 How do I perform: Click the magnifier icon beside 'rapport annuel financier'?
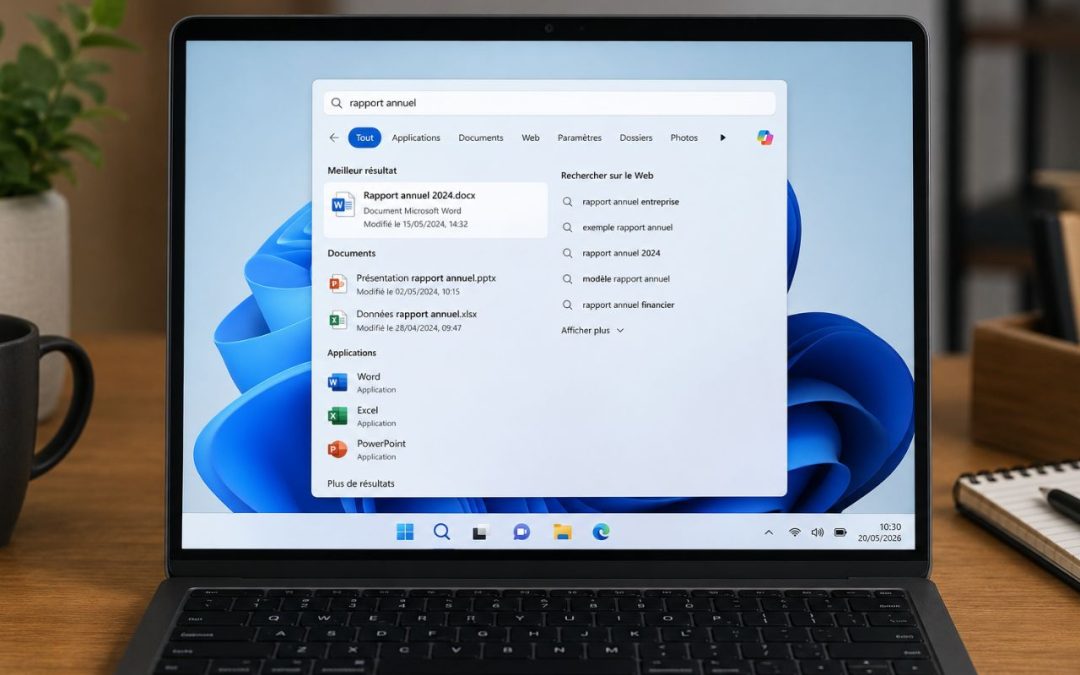click(x=568, y=304)
